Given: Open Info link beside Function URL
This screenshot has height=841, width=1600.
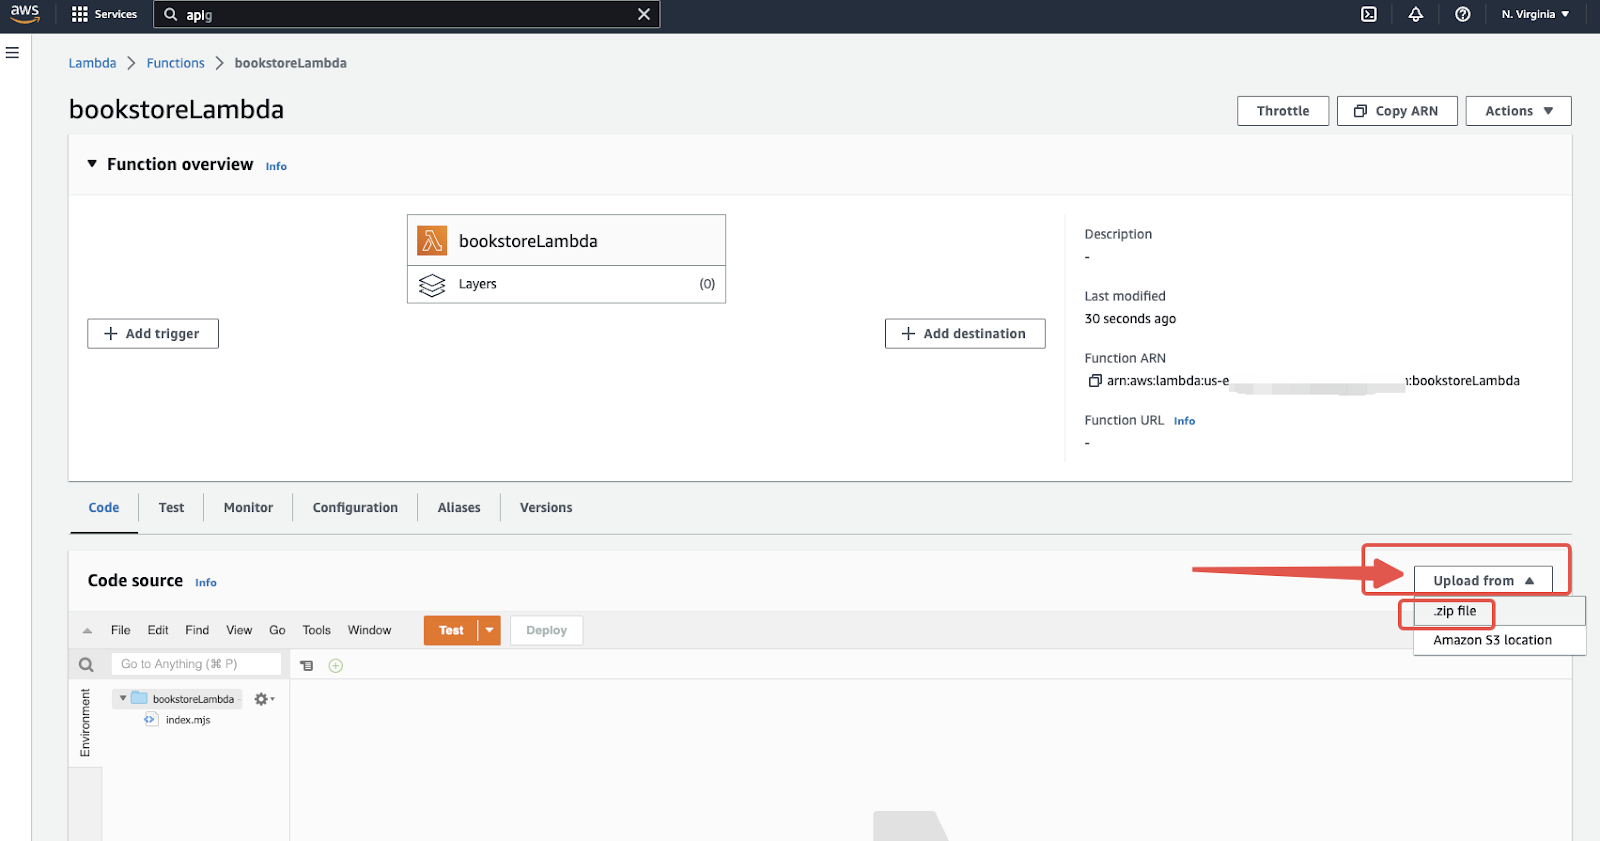Looking at the screenshot, I should [x=1184, y=421].
